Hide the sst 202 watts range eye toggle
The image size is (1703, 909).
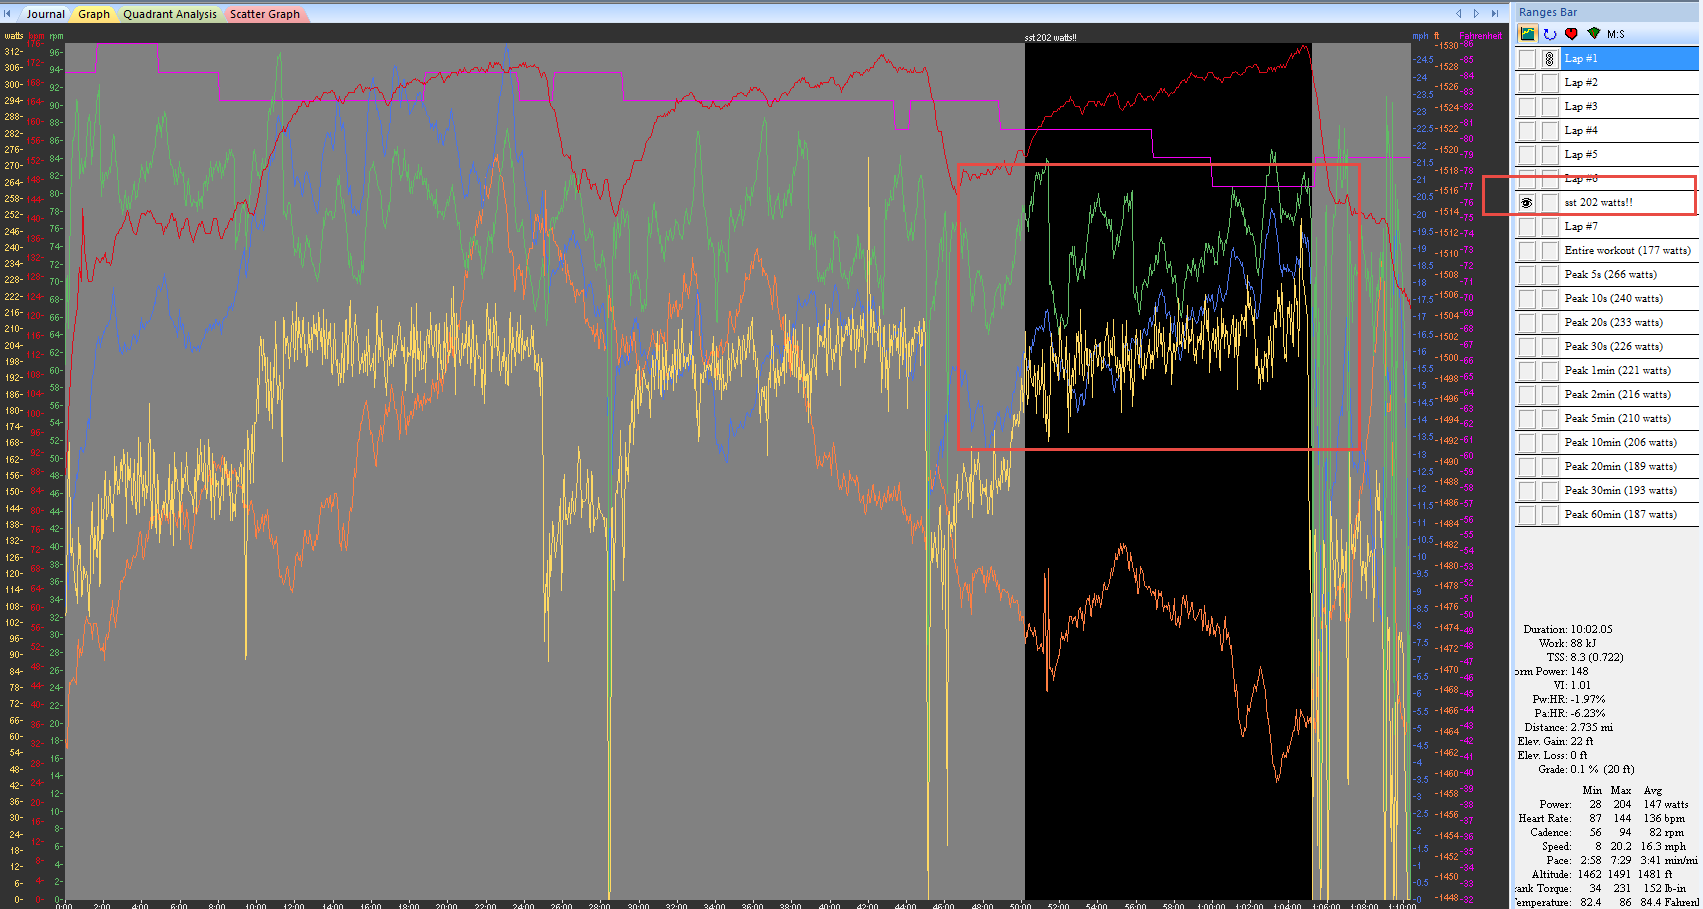[x=1527, y=203]
